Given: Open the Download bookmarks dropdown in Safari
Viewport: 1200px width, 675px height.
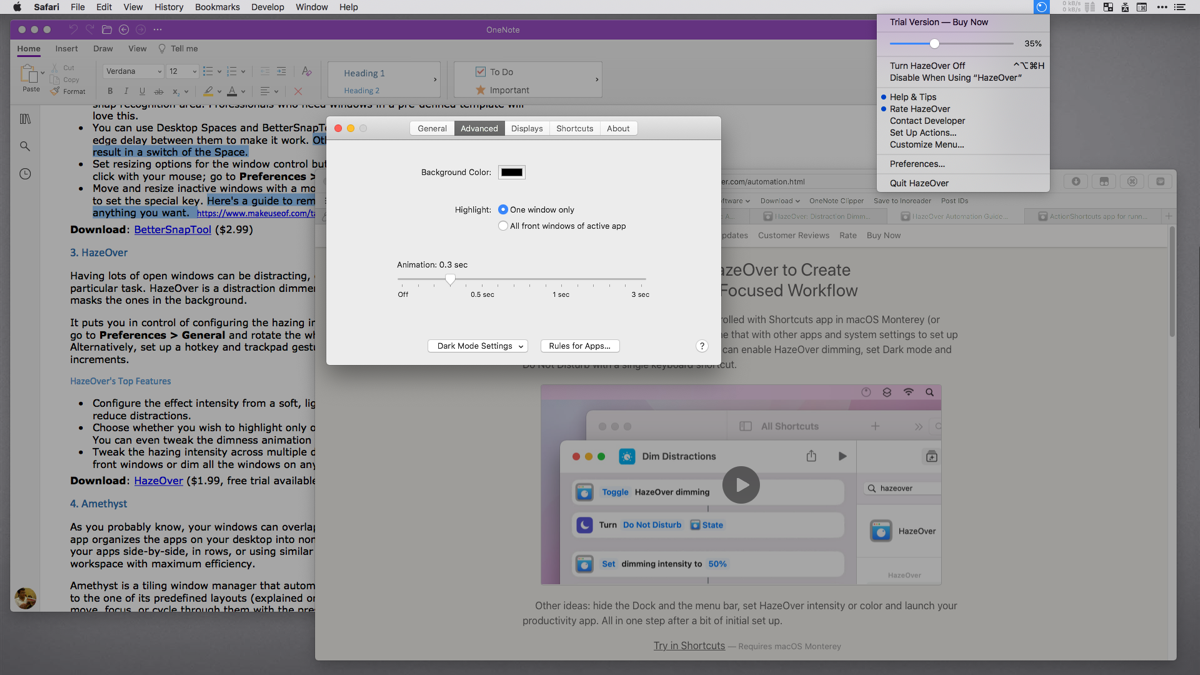Looking at the screenshot, I should pos(779,201).
